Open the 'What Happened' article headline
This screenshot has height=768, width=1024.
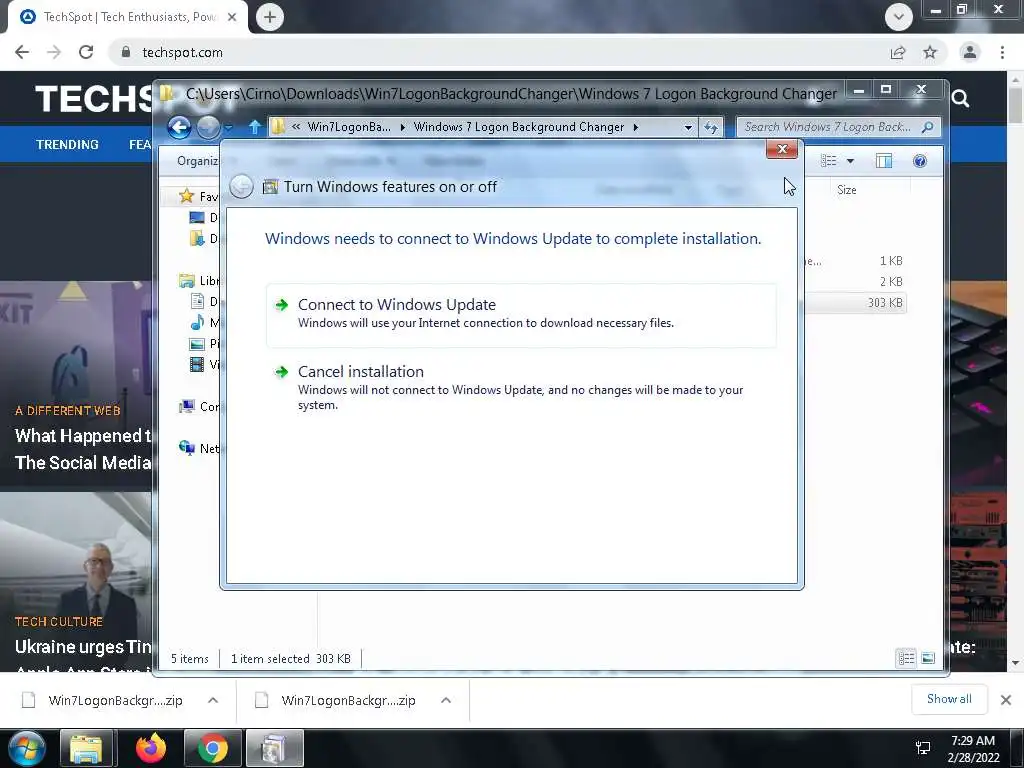coord(83,449)
